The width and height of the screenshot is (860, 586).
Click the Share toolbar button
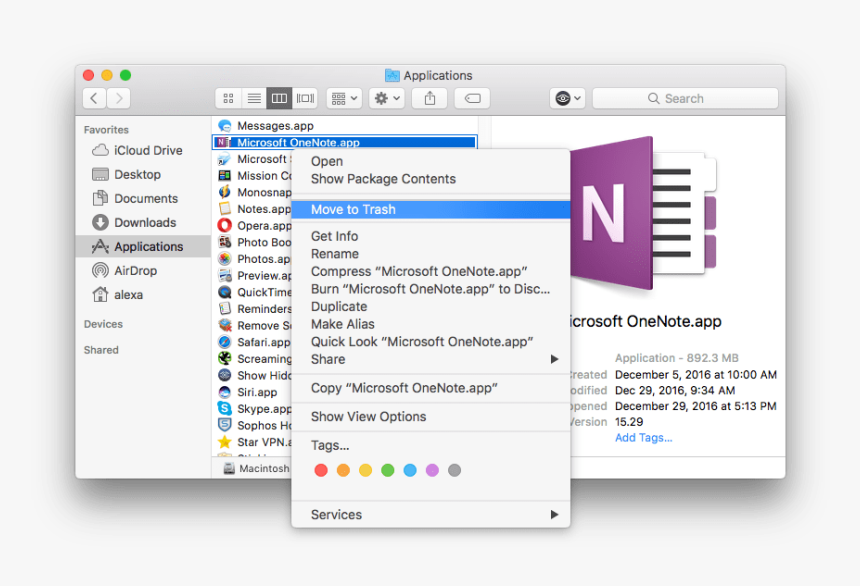pos(429,98)
